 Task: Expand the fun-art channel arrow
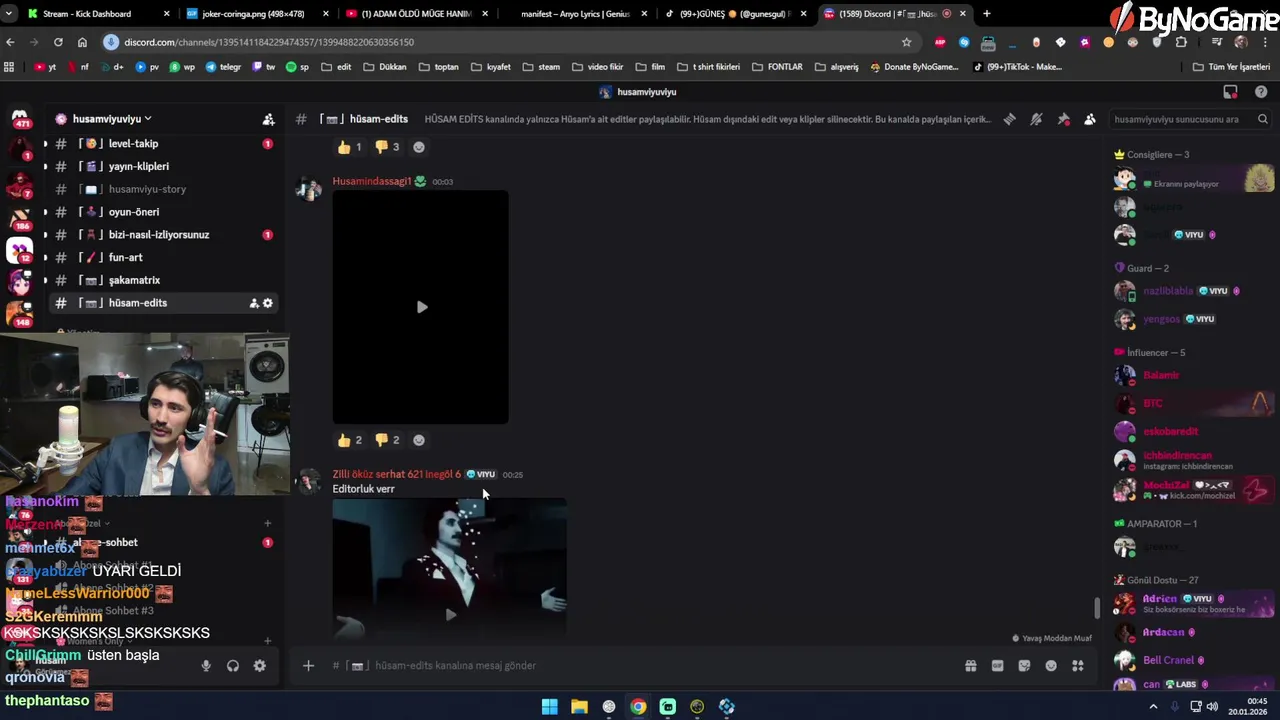(x=45, y=258)
